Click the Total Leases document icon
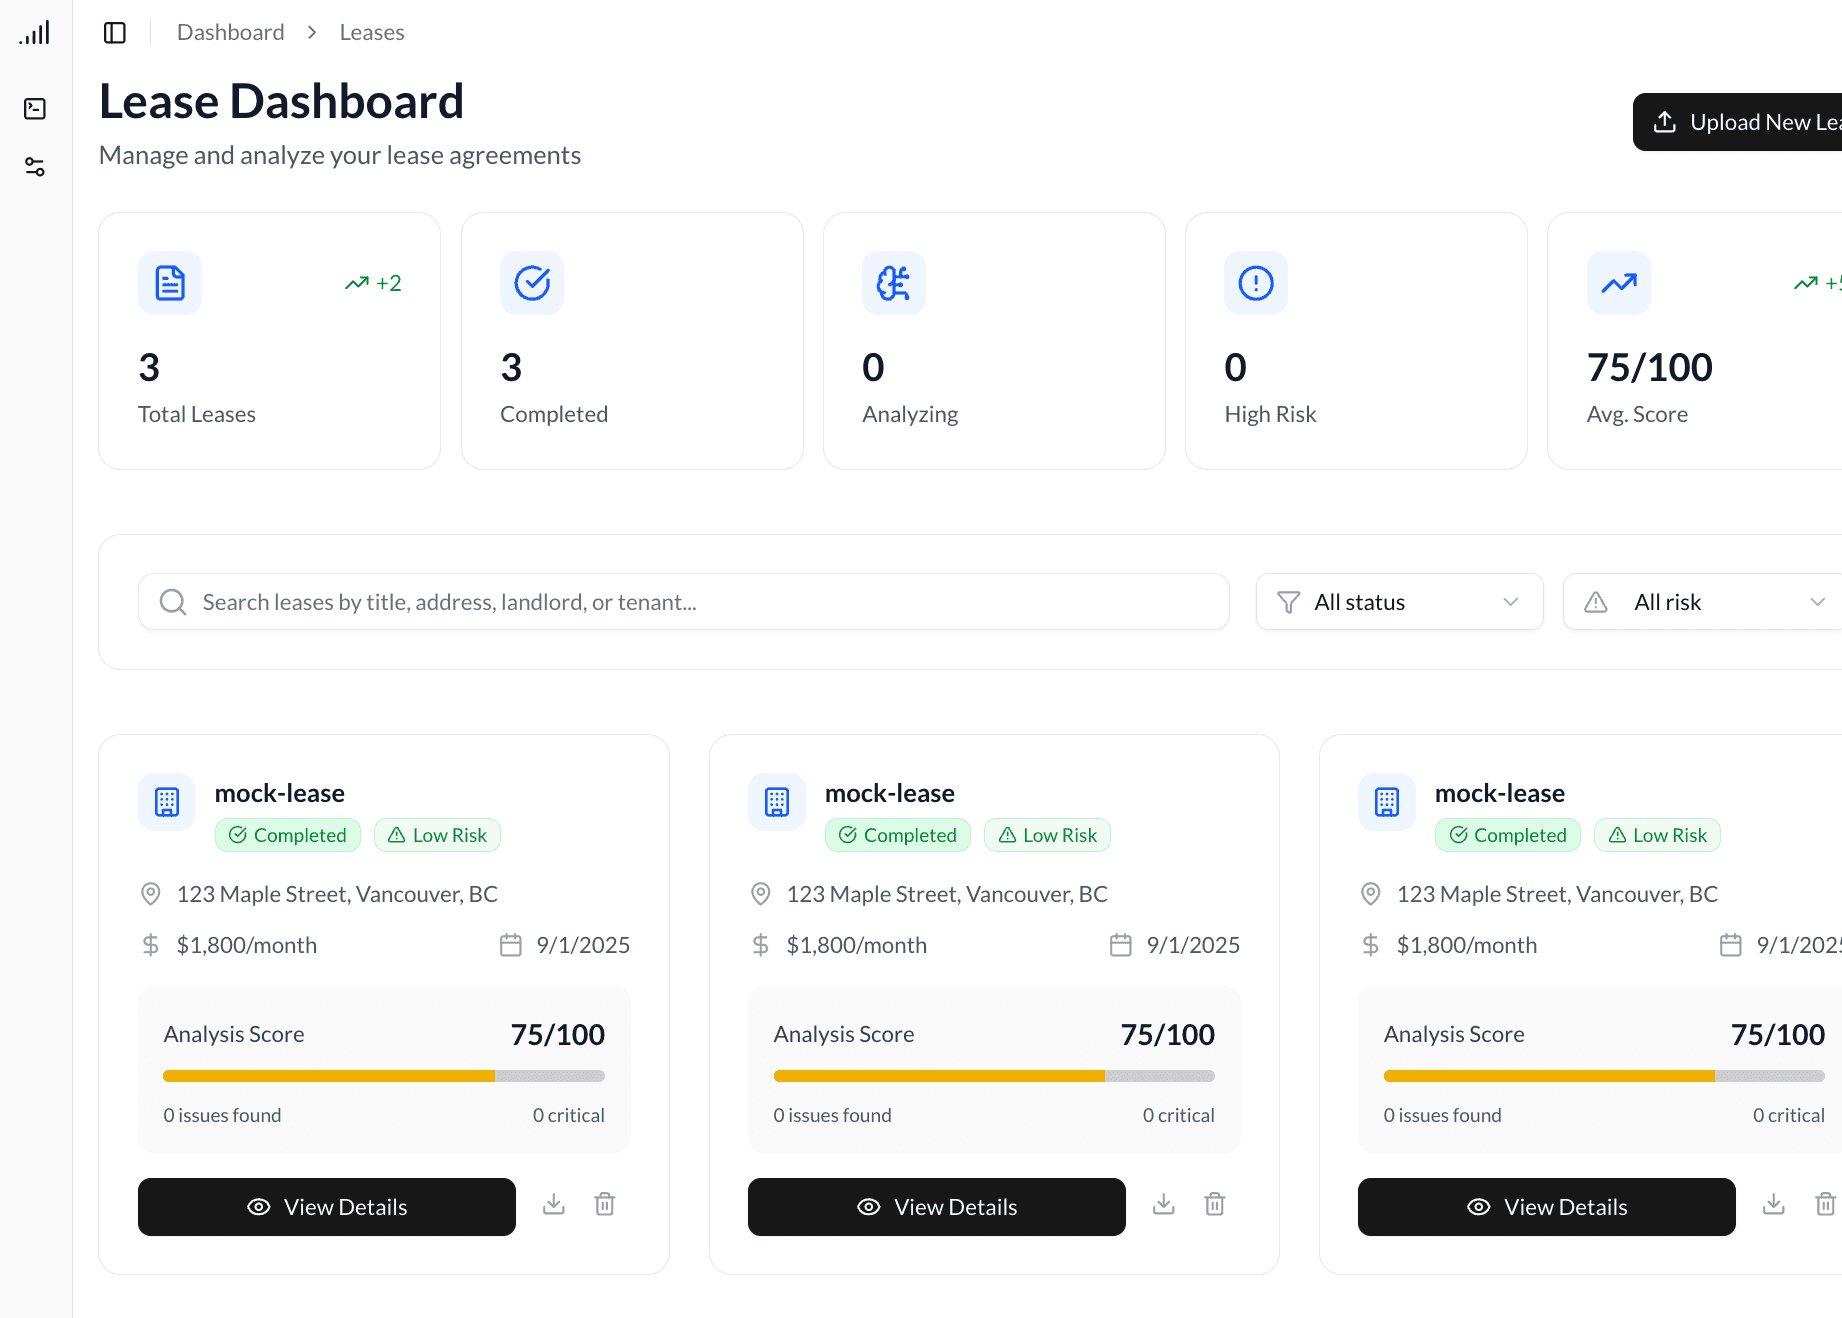Screen dimensions: 1842x1318 click(169, 283)
